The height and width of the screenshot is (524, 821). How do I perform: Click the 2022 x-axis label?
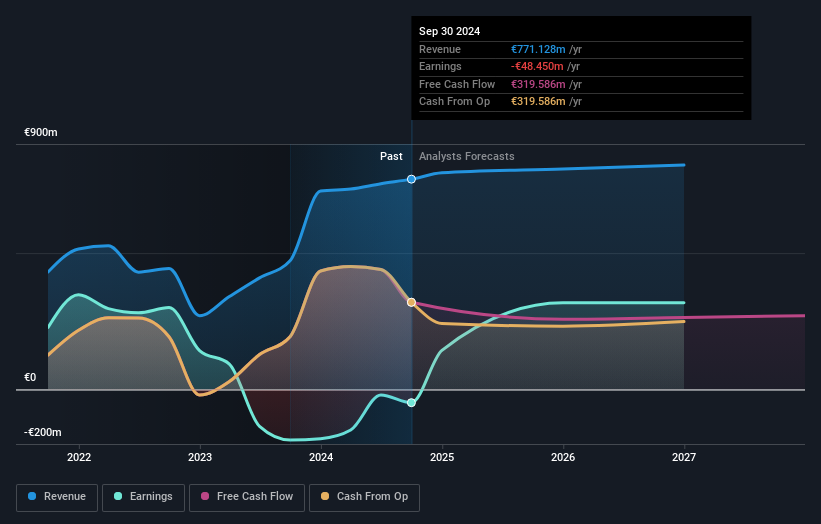[x=79, y=458]
